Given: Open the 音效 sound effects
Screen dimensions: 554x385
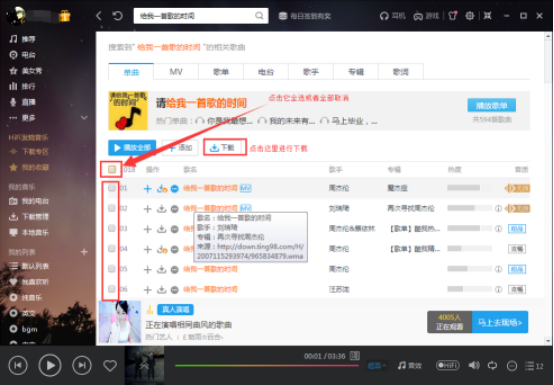Looking at the screenshot, I should pos(409,366).
